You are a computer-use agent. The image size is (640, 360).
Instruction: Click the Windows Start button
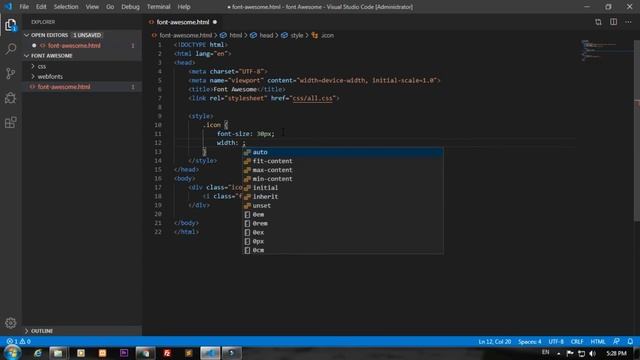(x=12, y=353)
